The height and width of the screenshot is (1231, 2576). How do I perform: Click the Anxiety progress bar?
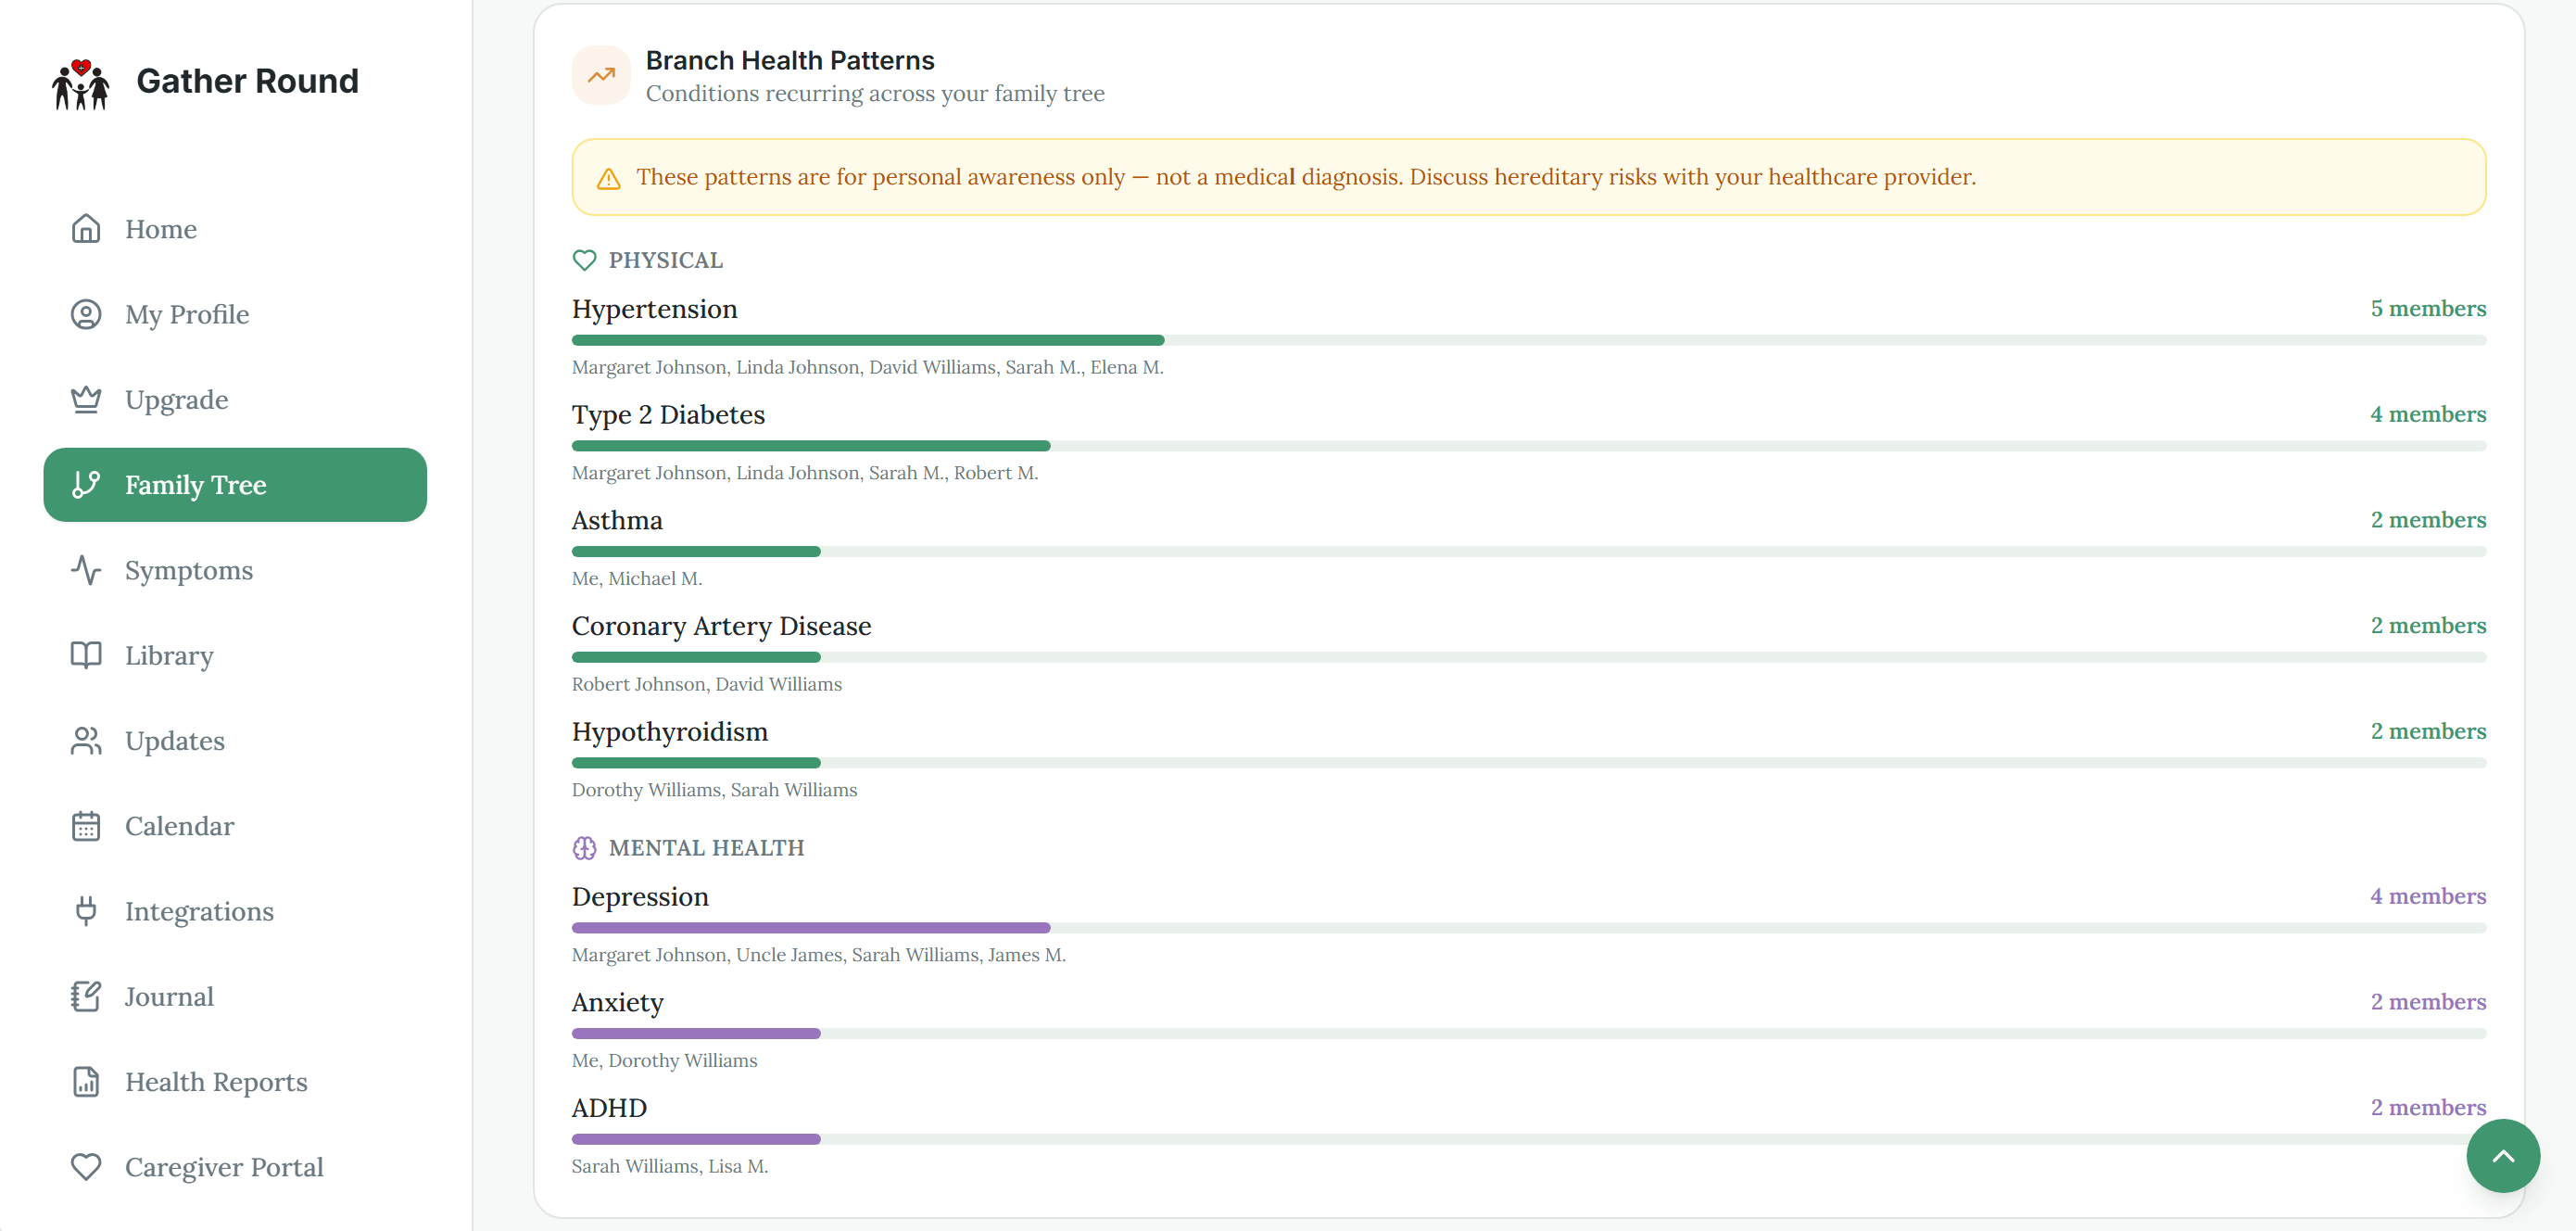pos(1528,1034)
